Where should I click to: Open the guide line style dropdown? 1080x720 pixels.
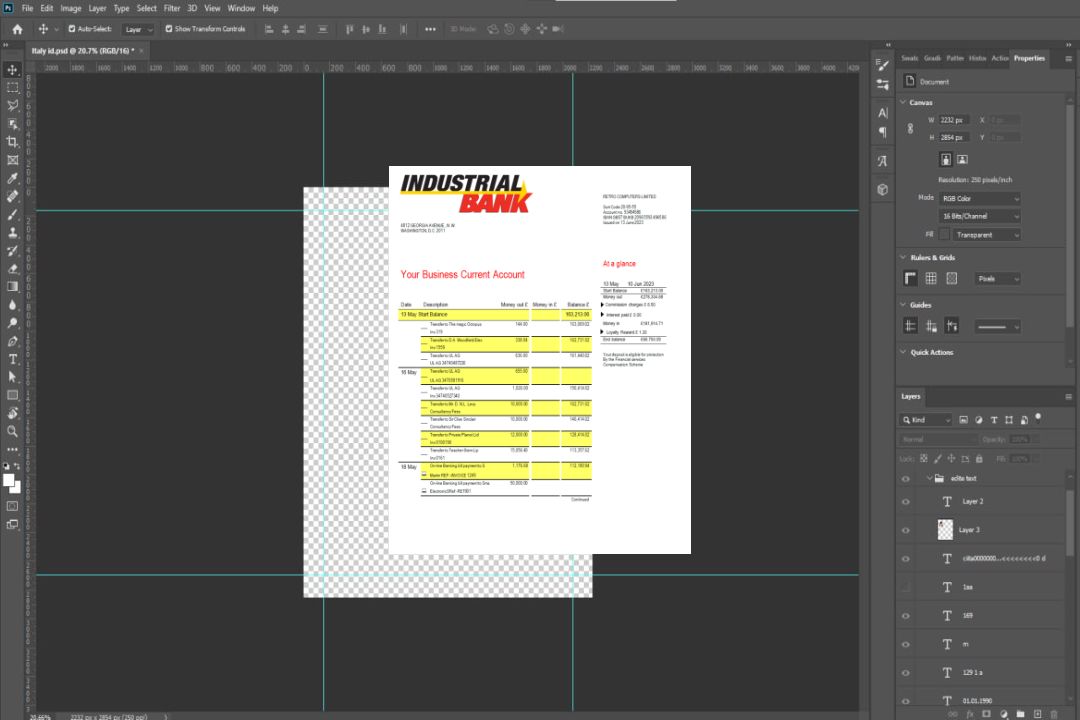click(x=997, y=327)
